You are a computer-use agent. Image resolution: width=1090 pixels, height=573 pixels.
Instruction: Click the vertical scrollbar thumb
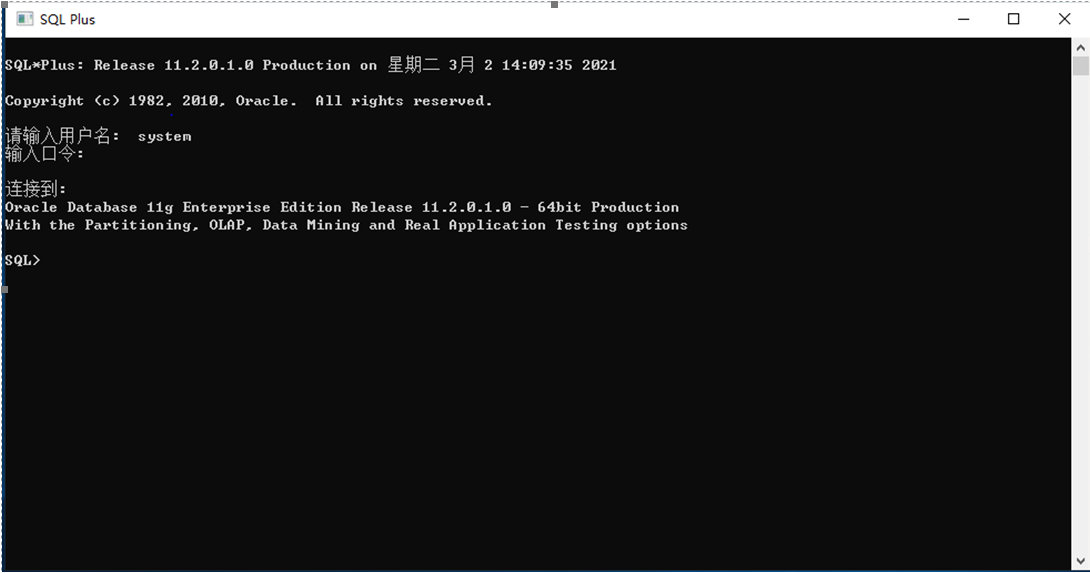(x=1080, y=66)
